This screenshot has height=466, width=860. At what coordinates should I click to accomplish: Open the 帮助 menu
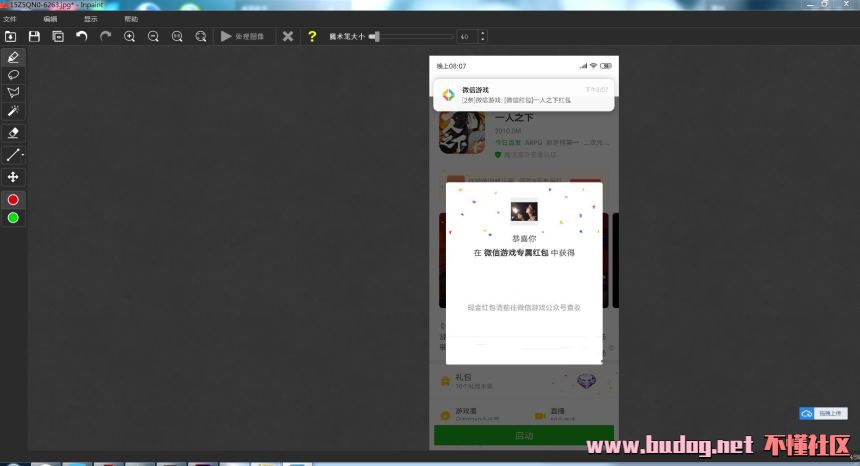coord(131,19)
